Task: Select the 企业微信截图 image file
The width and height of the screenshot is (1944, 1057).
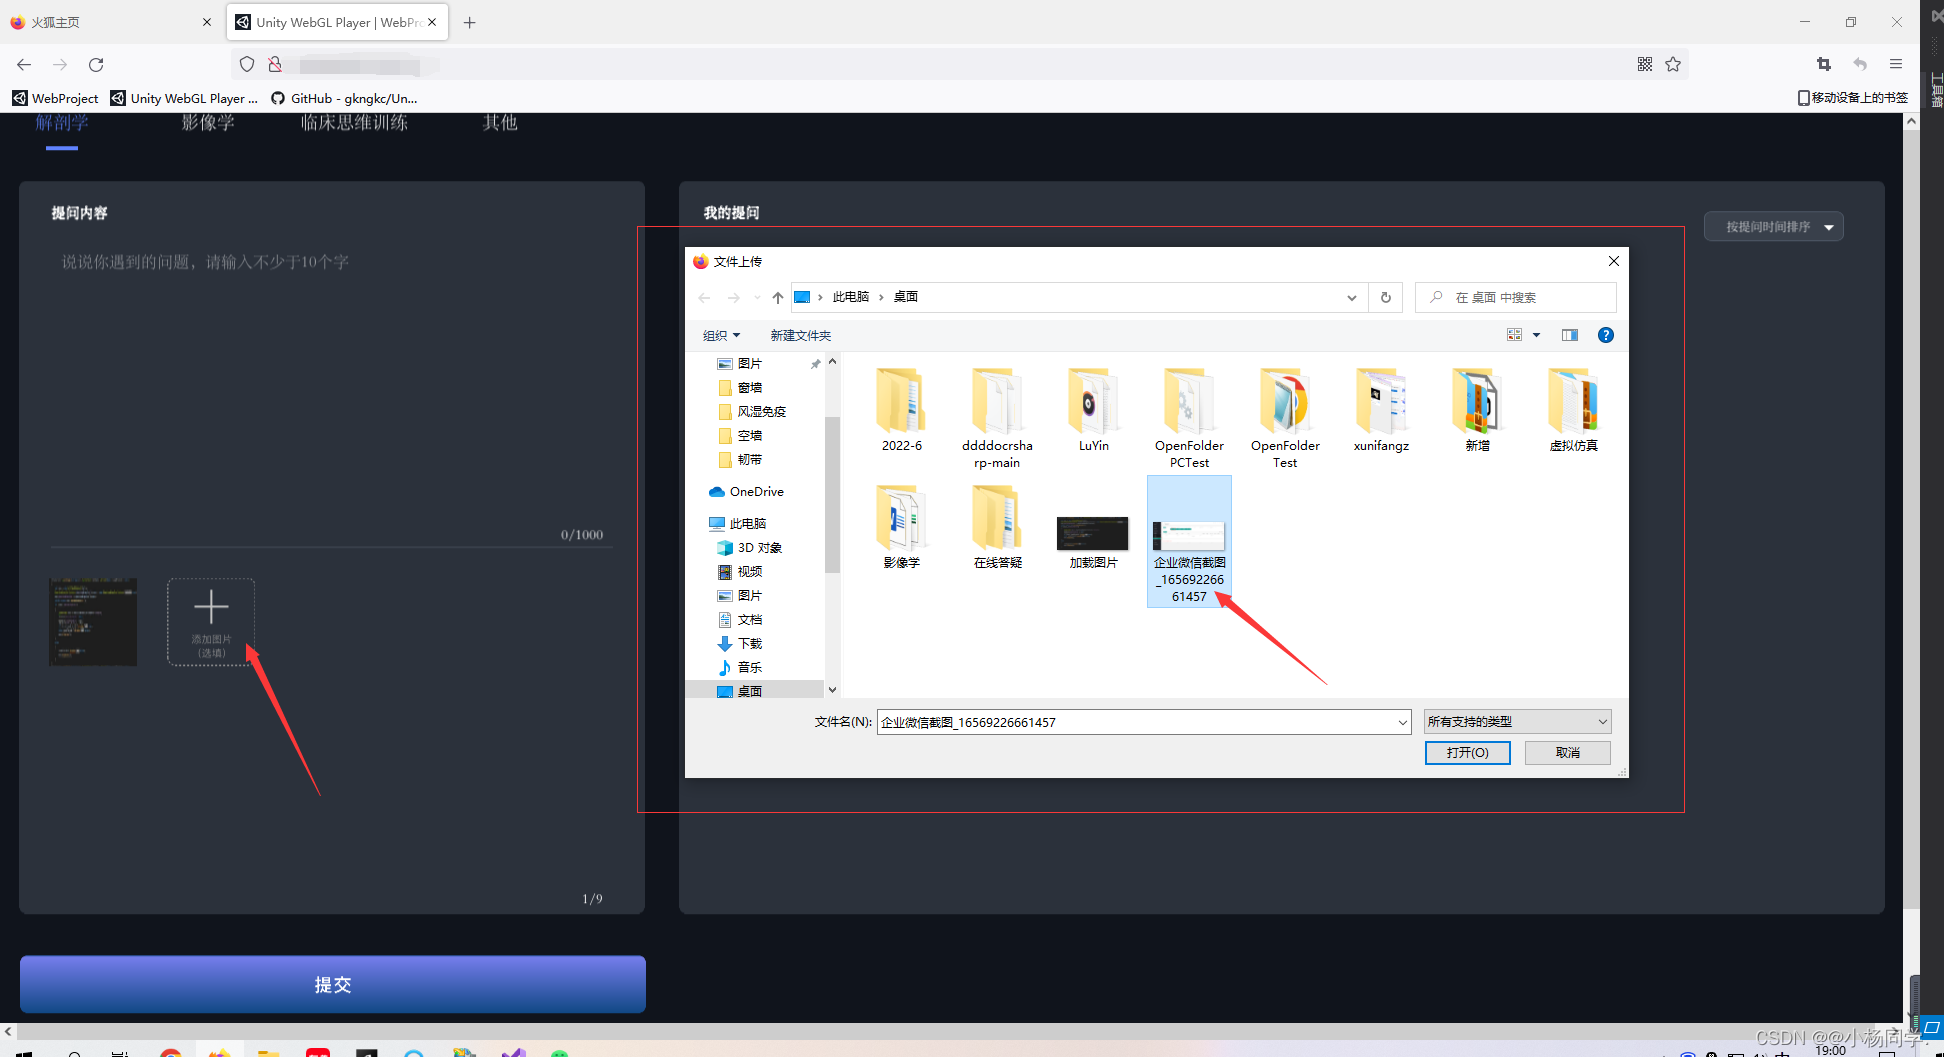Action: 1189,541
